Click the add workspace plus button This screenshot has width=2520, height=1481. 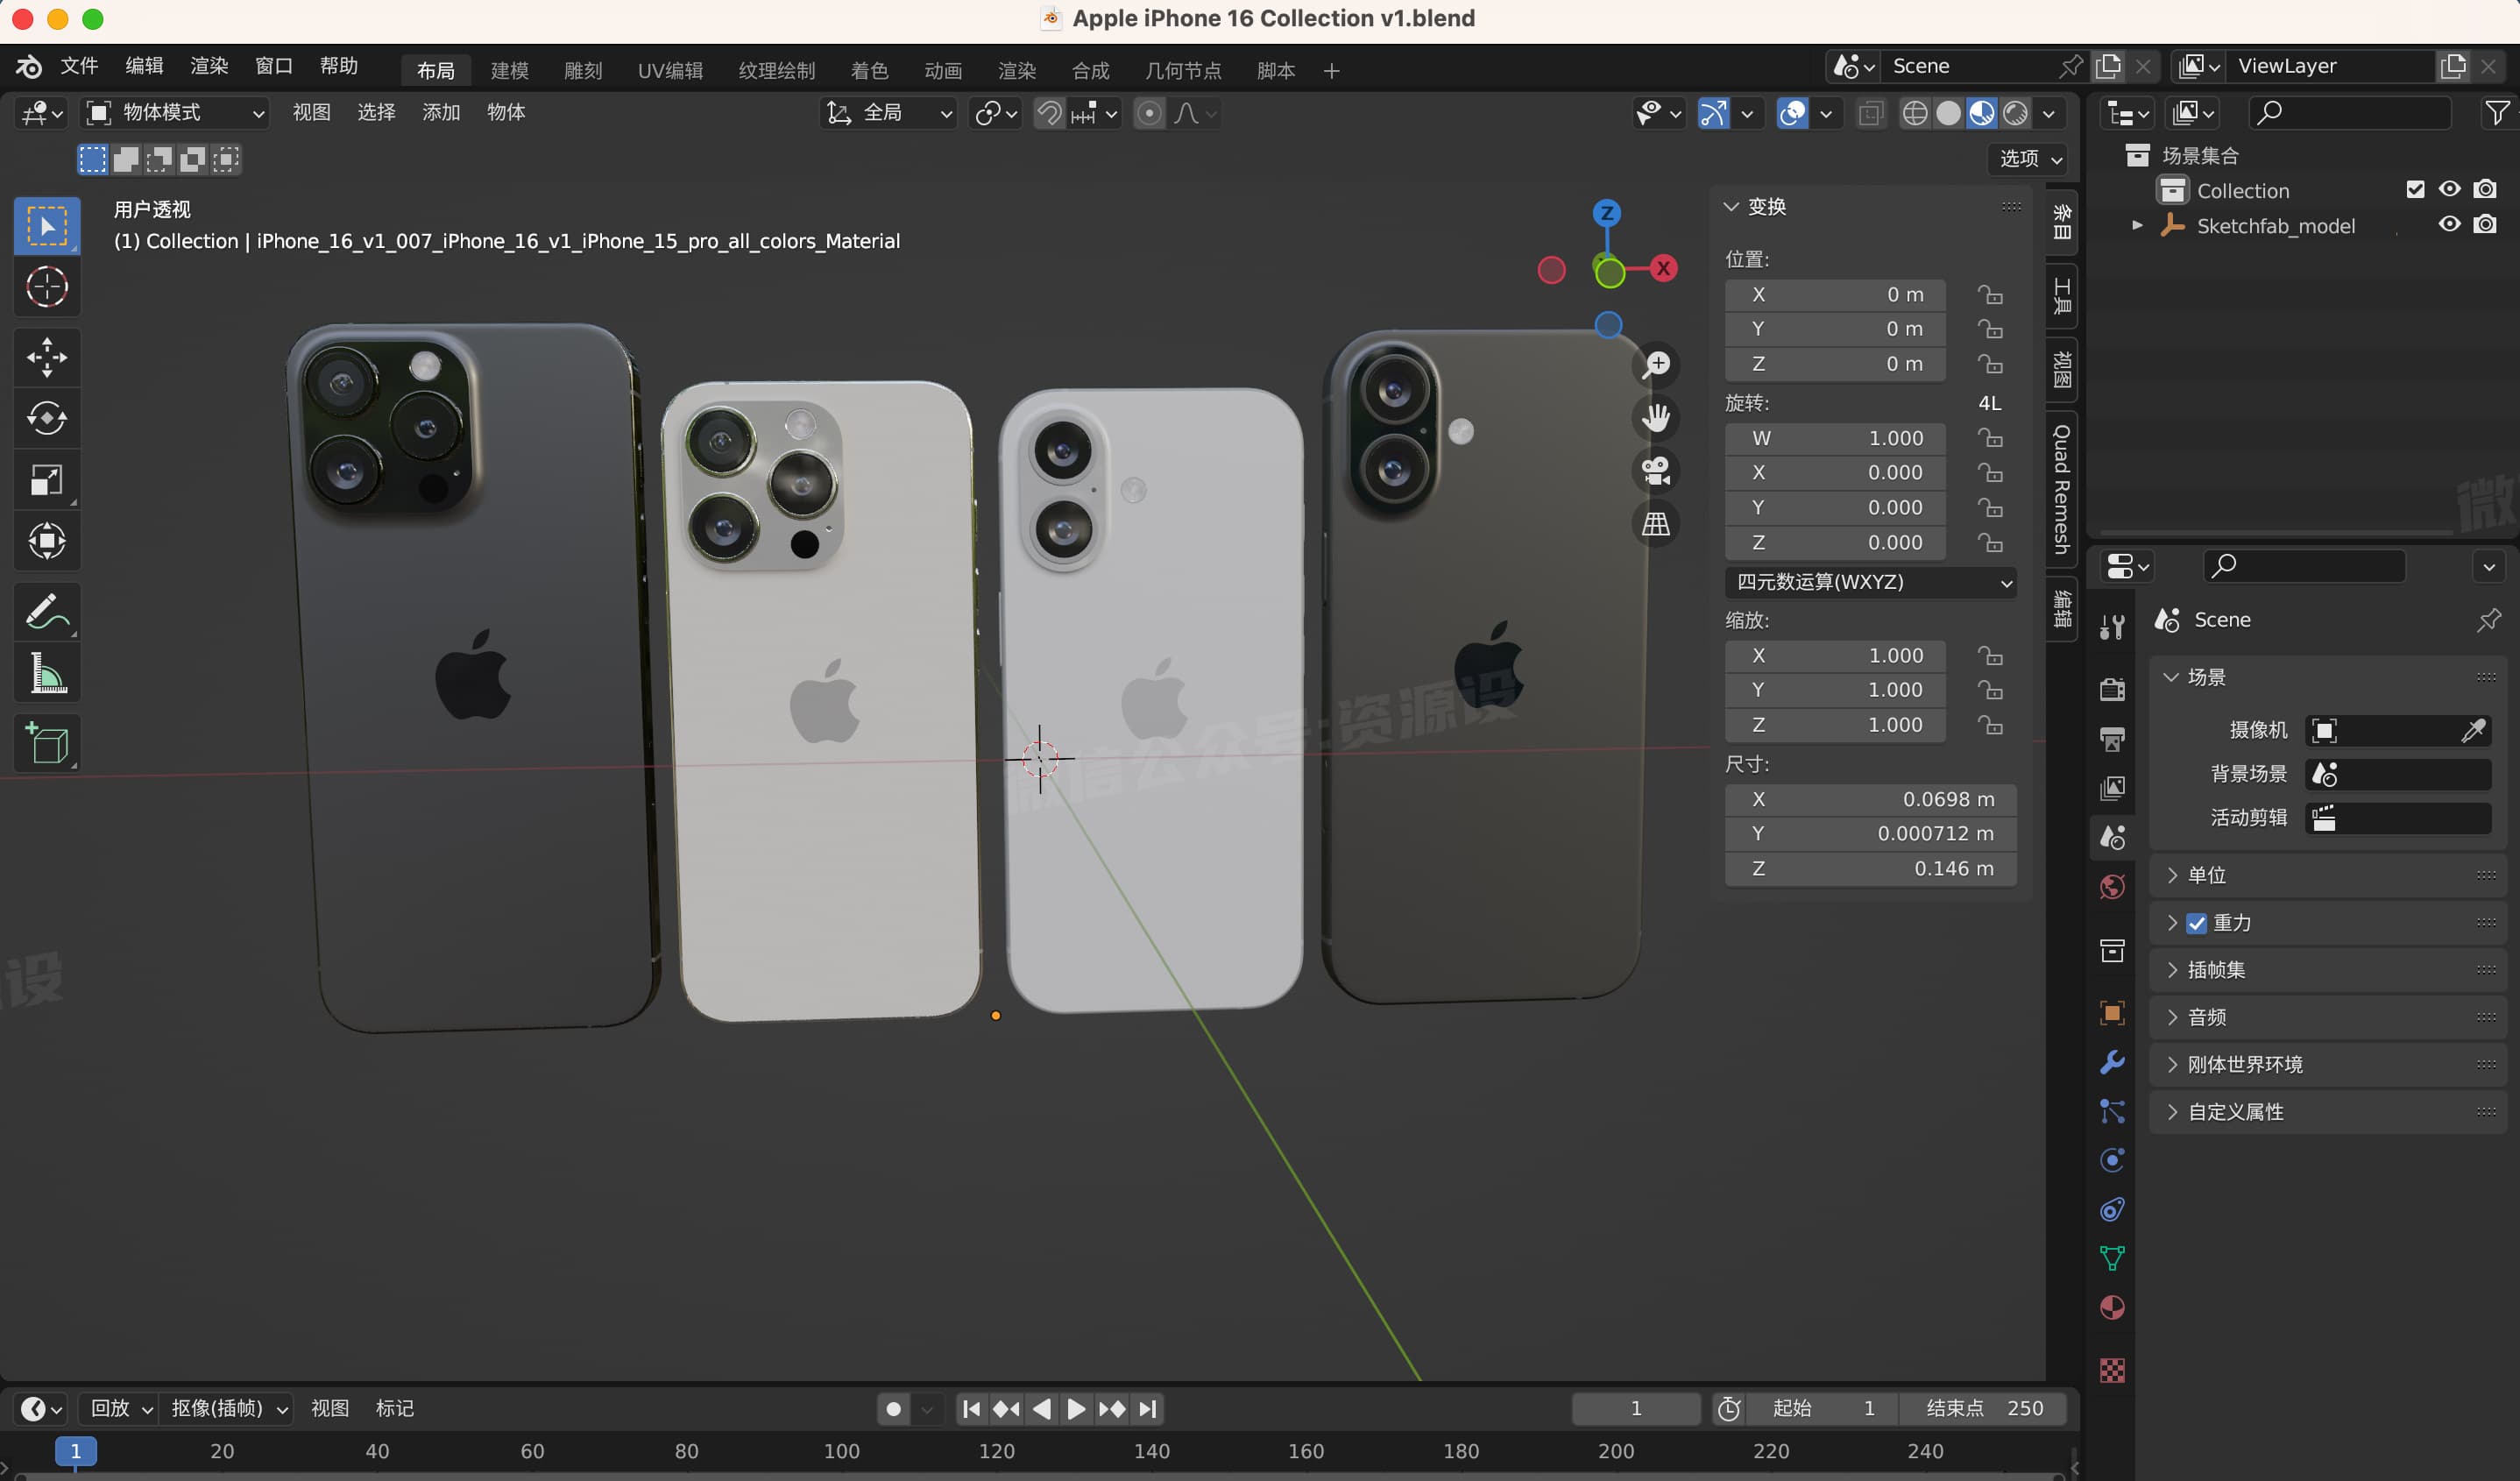point(1331,70)
